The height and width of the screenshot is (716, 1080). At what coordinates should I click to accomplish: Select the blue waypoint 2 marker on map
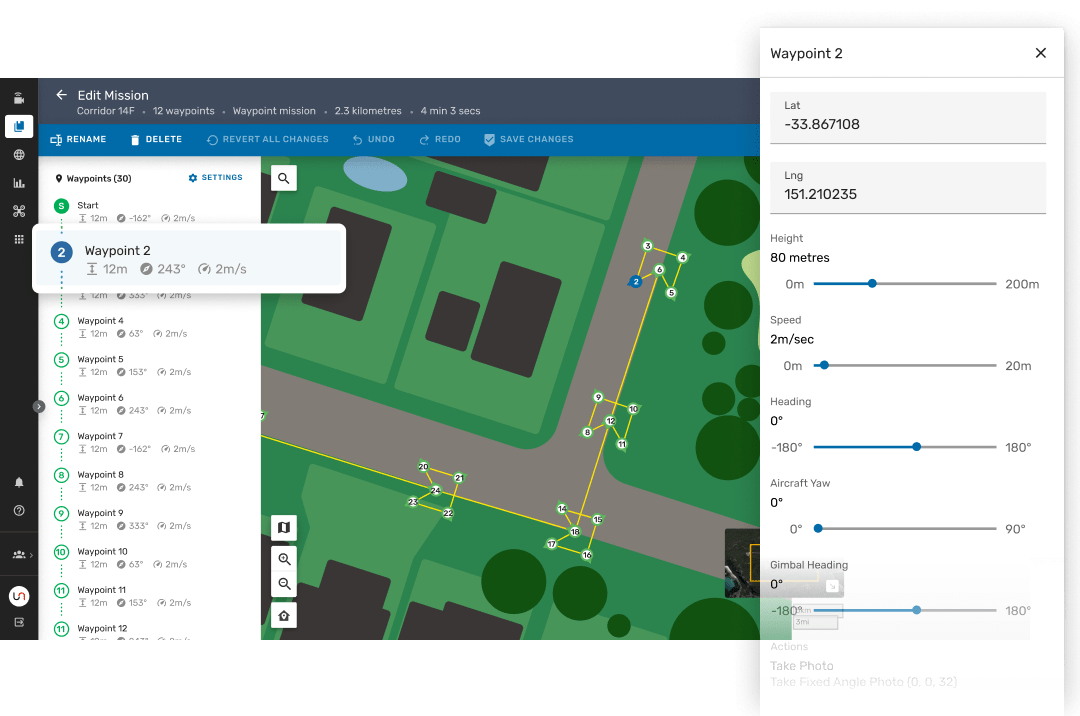pos(636,282)
